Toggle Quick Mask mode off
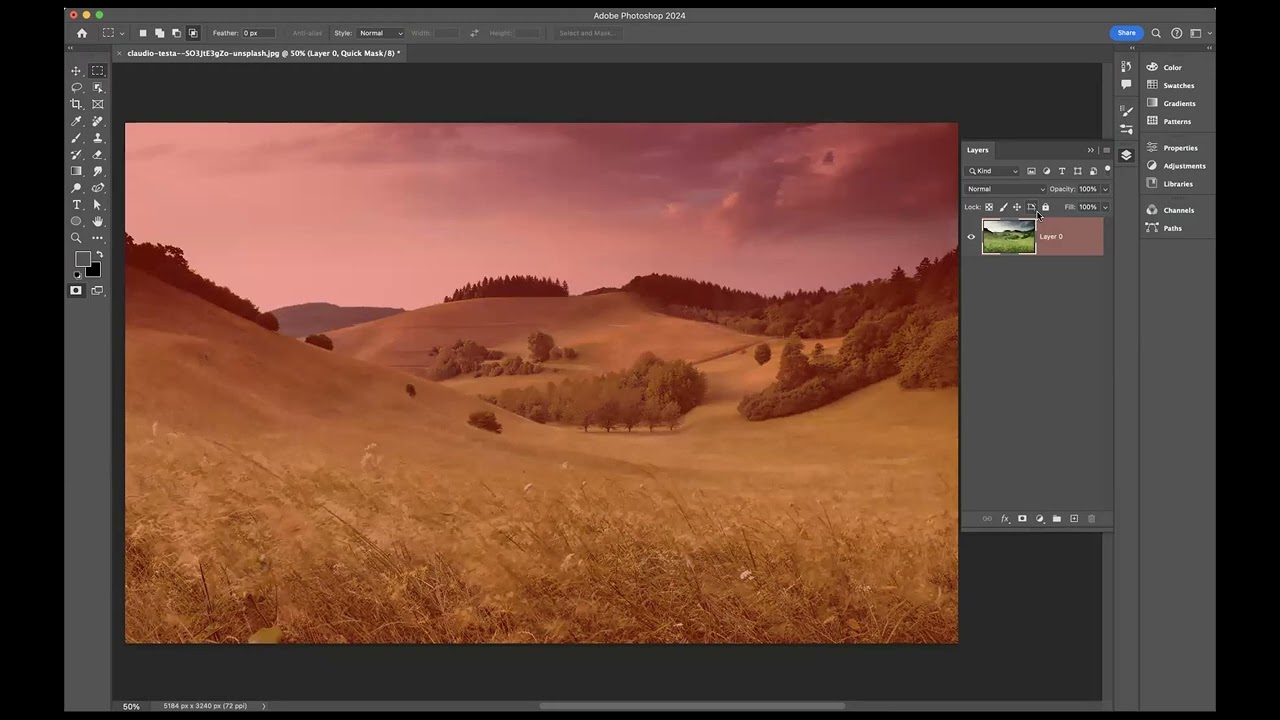This screenshot has height=720, width=1280. (x=76, y=291)
